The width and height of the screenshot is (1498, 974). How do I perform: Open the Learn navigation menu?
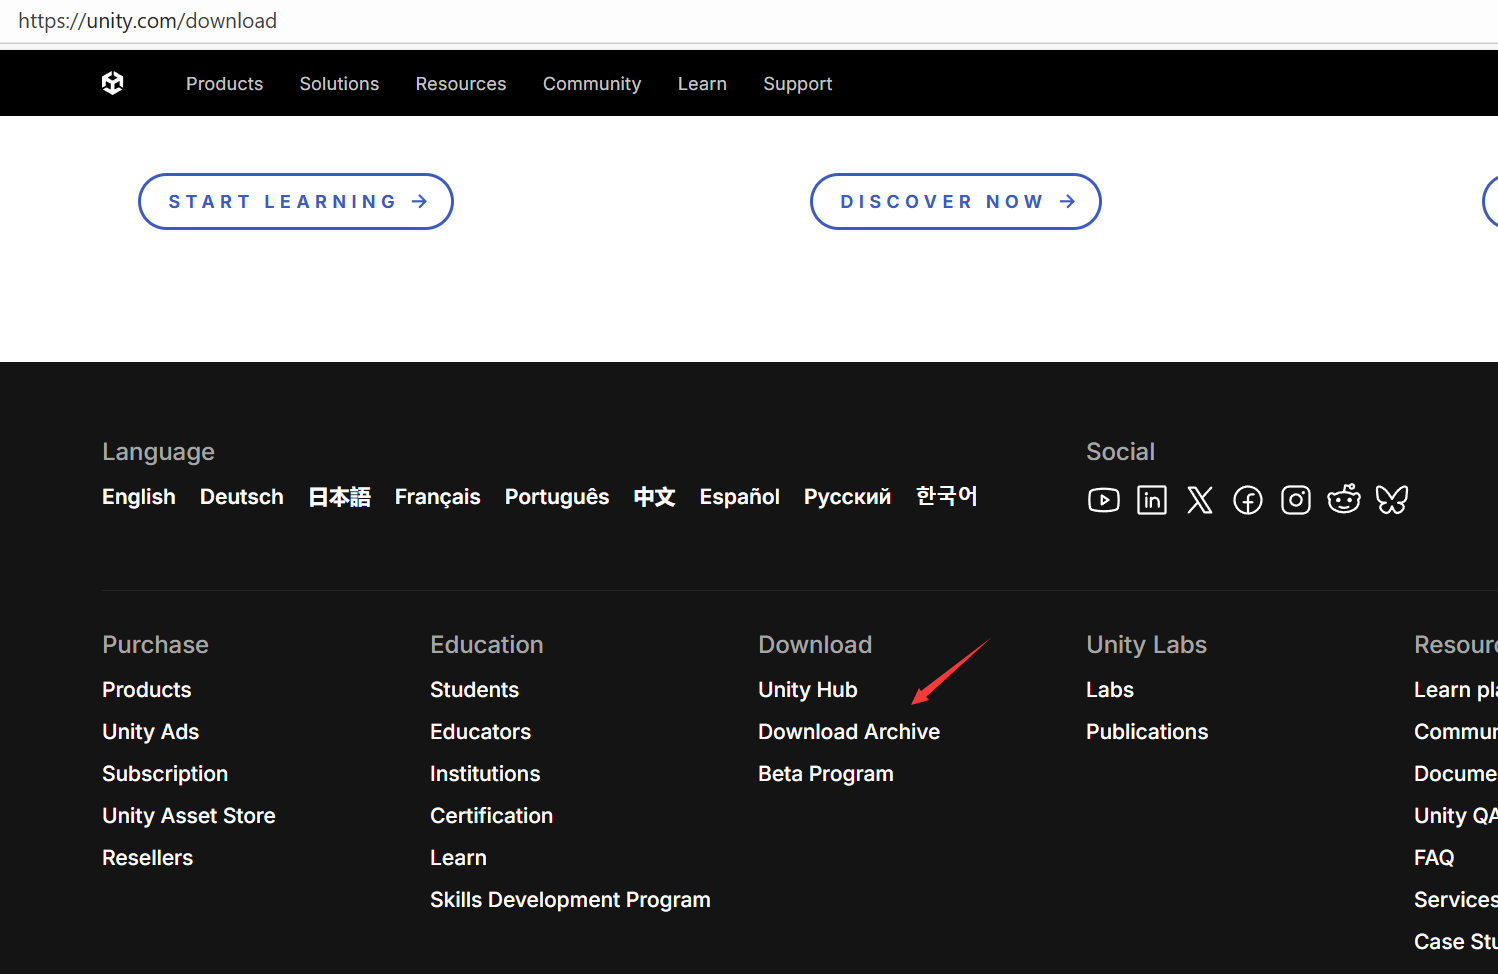pos(702,84)
